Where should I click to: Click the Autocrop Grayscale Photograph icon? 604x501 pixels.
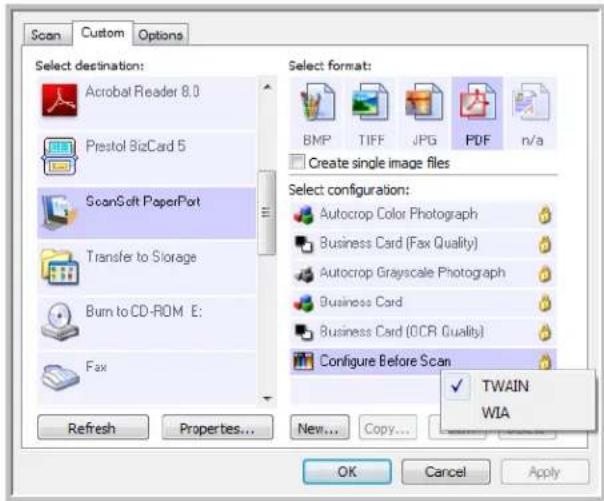[x=304, y=274]
